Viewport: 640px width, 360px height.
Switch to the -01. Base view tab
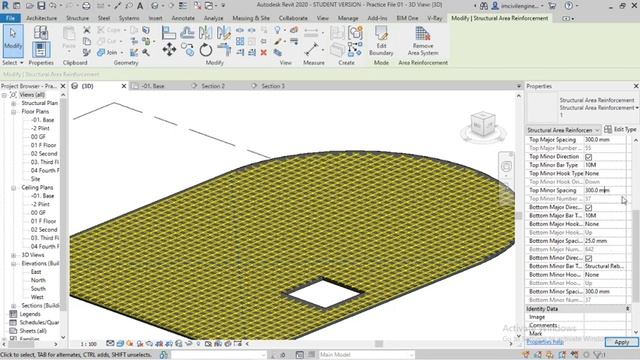coord(153,86)
